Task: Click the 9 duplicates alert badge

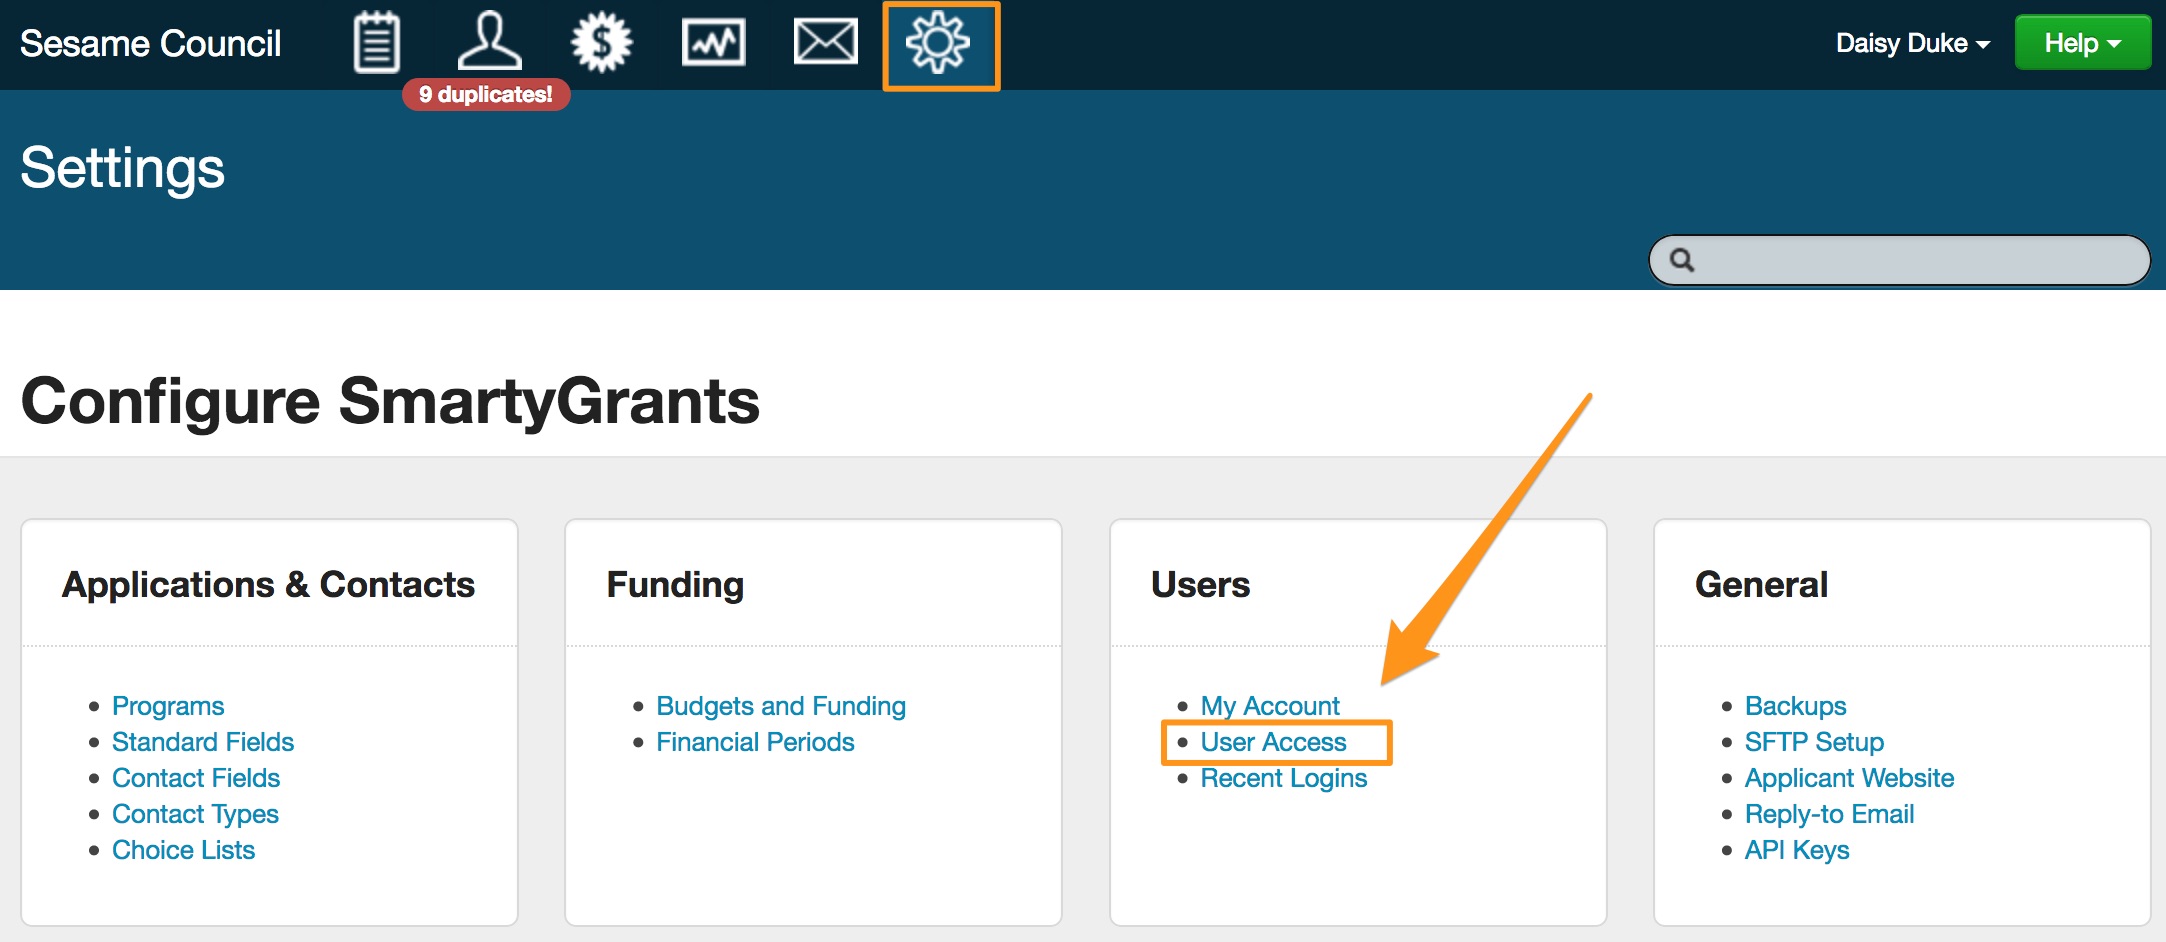Action: coord(486,95)
